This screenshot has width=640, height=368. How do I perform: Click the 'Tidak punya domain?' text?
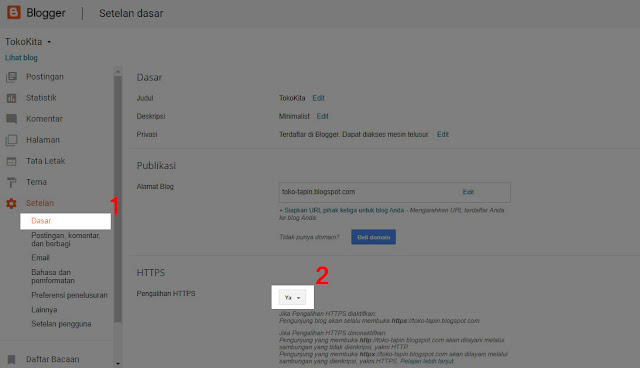(309, 237)
